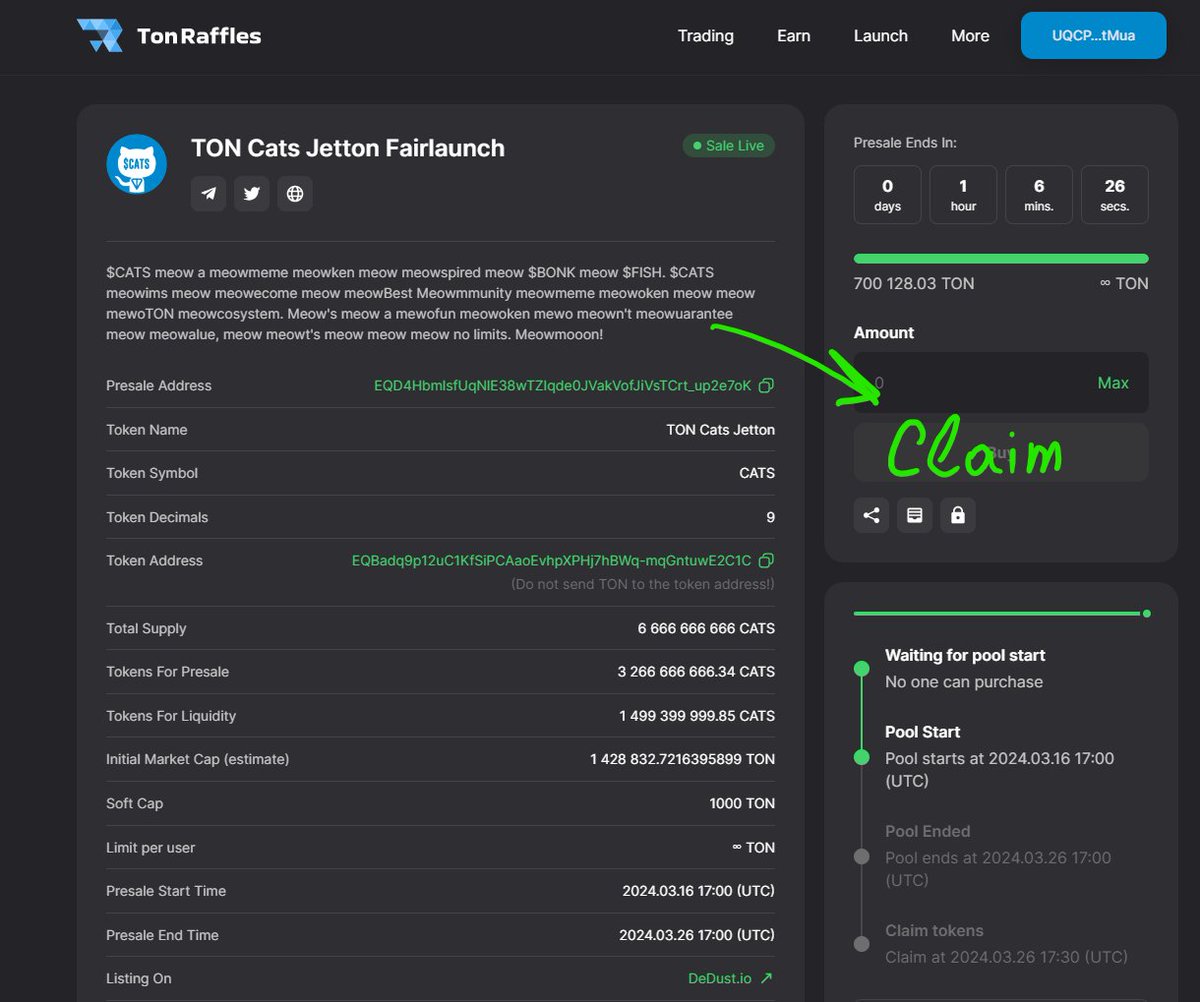This screenshot has width=1200, height=1002.
Task: Click the Total Supply value 6 666 666 666 CATS
Action: [x=706, y=629]
